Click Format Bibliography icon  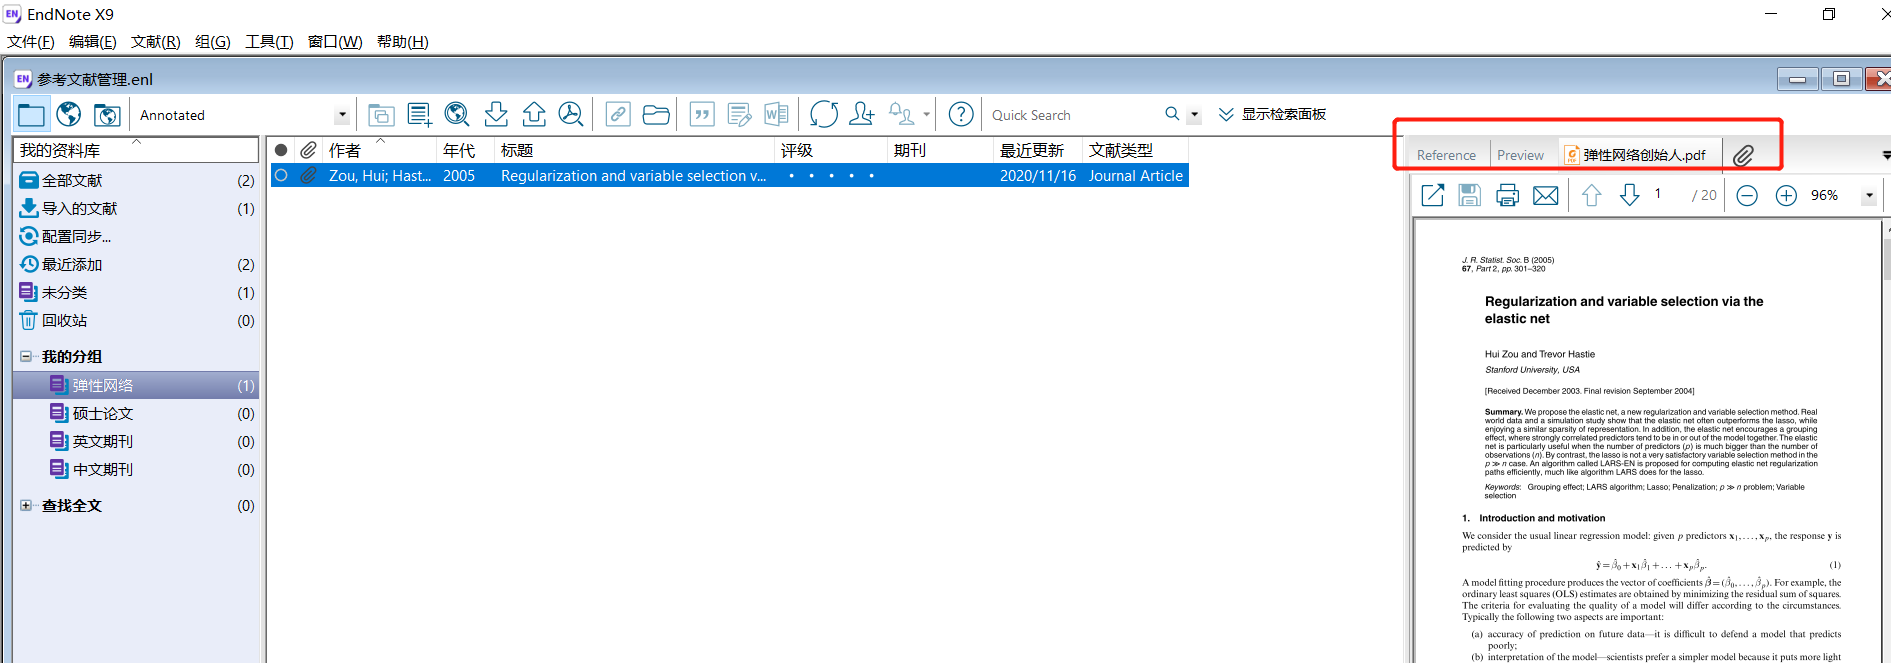click(740, 115)
